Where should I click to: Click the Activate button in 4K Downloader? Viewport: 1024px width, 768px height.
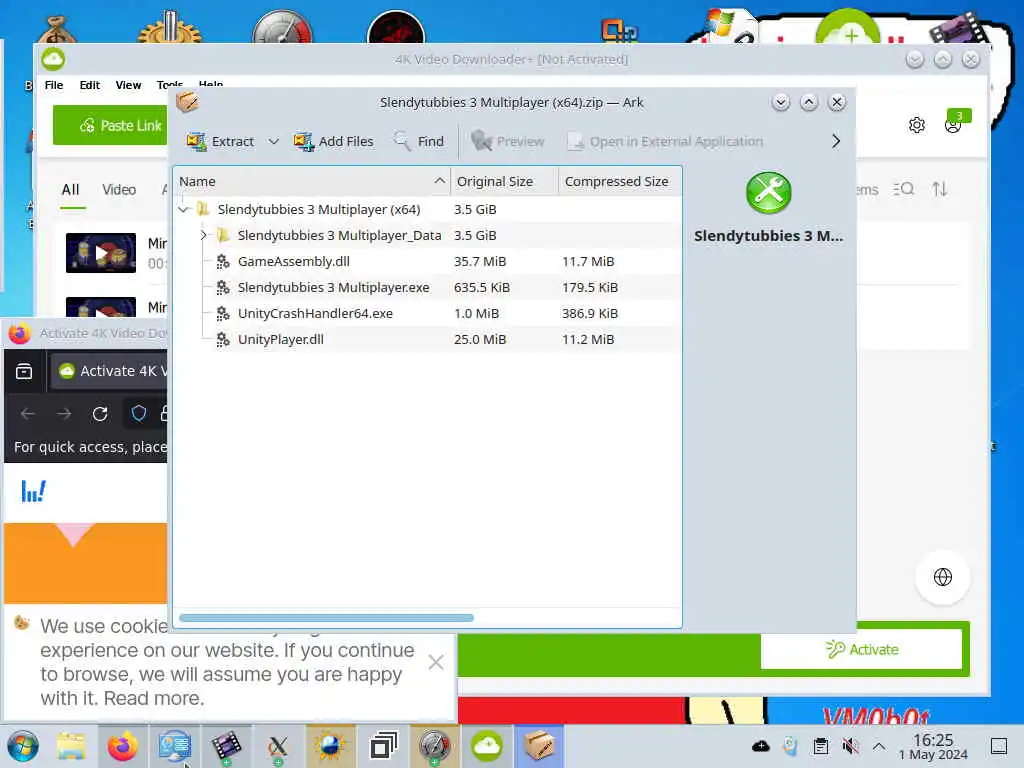(861, 649)
